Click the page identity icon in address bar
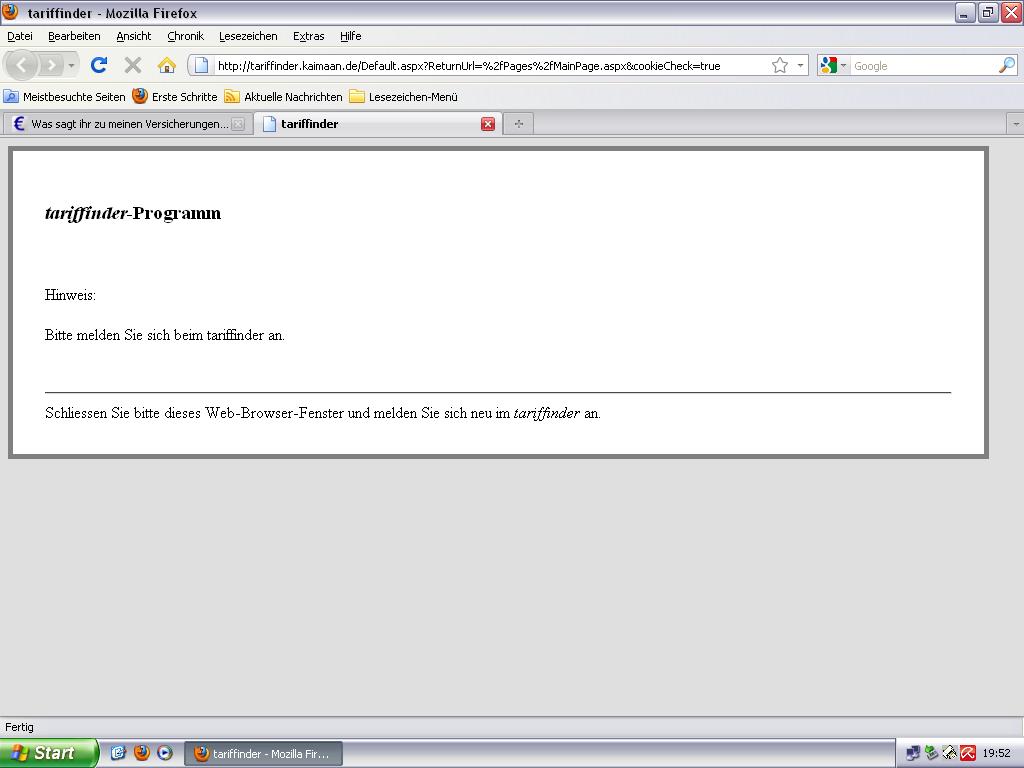This screenshot has height=768, width=1024. point(201,65)
